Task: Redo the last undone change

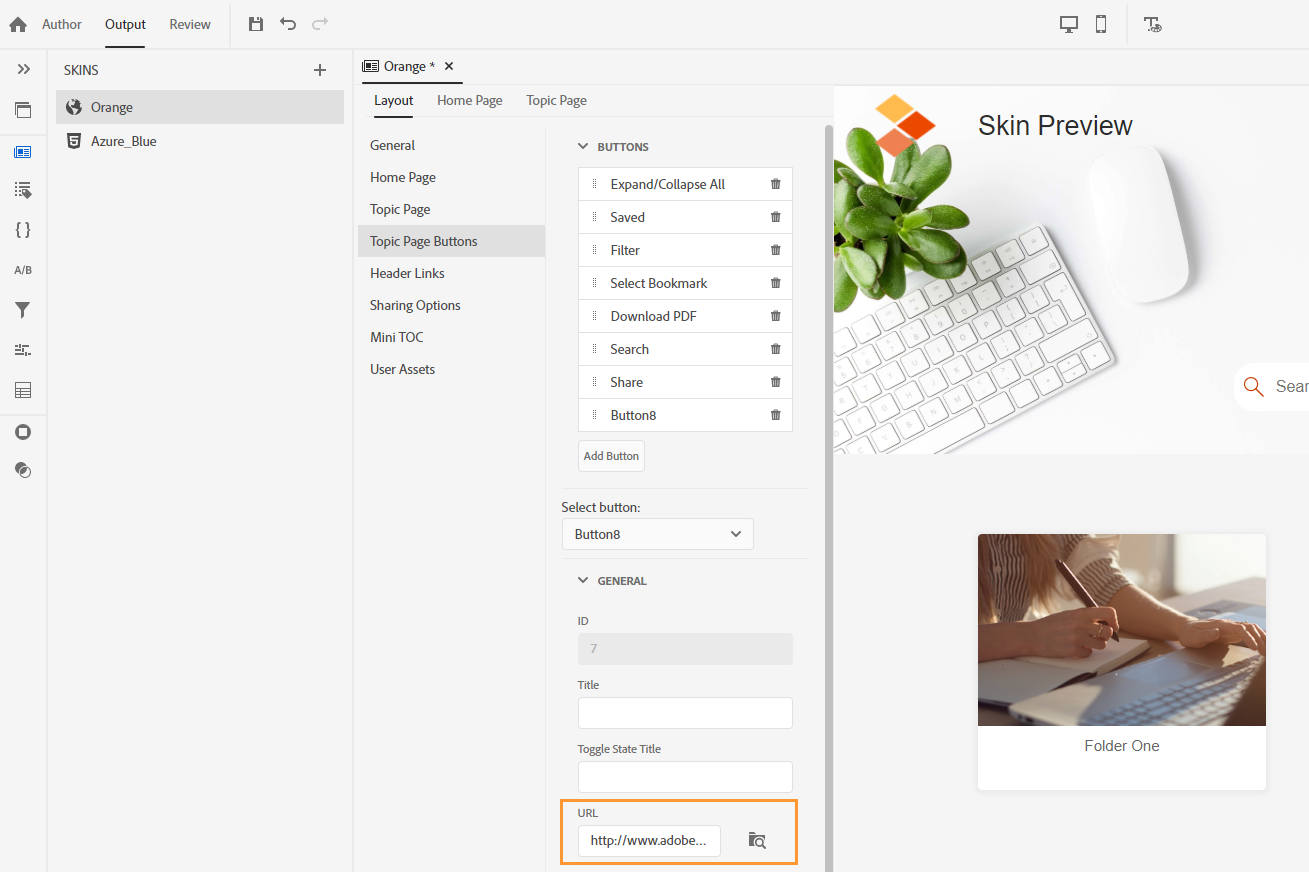Action: pyautogui.click(x=320, y=24)
